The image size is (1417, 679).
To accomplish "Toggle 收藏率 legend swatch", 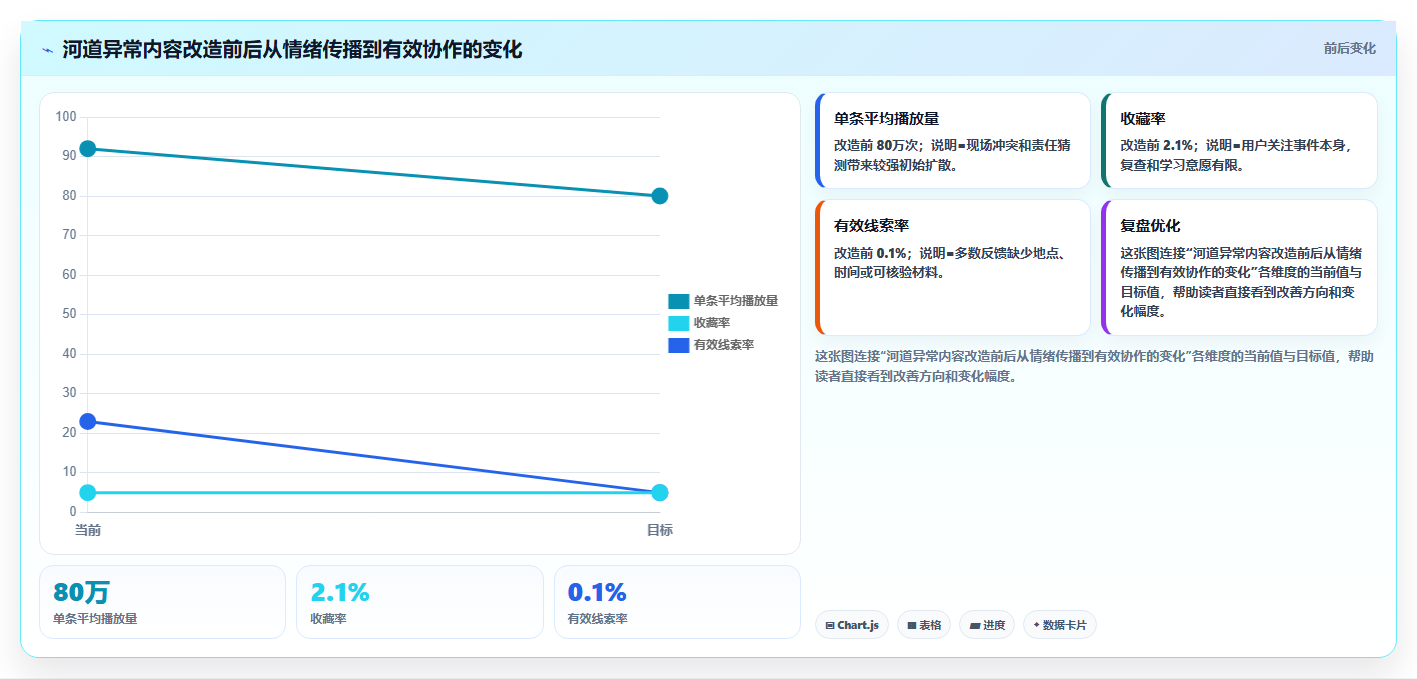I will [x=678, y=323].
